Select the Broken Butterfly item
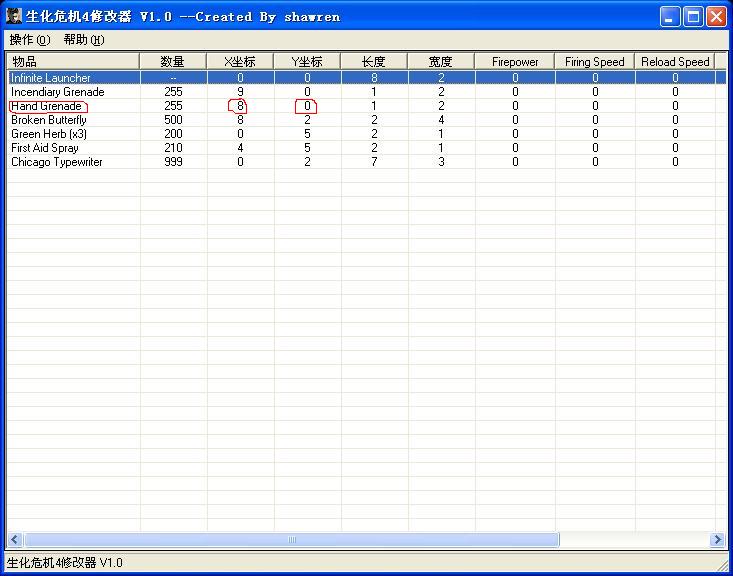This screenshot has height=576, width=733. (49, 120)
